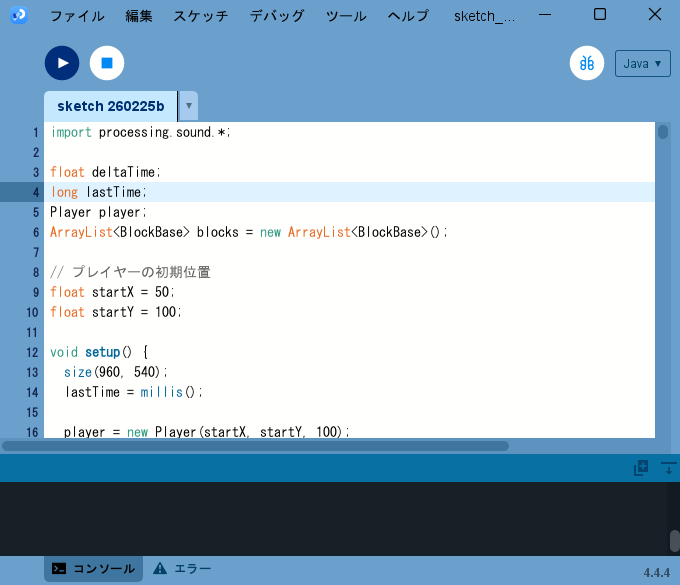Click the Processing logo in title bar
This screenshot has height=585, width=680.
pyautogui.click(x=19, y=15)
